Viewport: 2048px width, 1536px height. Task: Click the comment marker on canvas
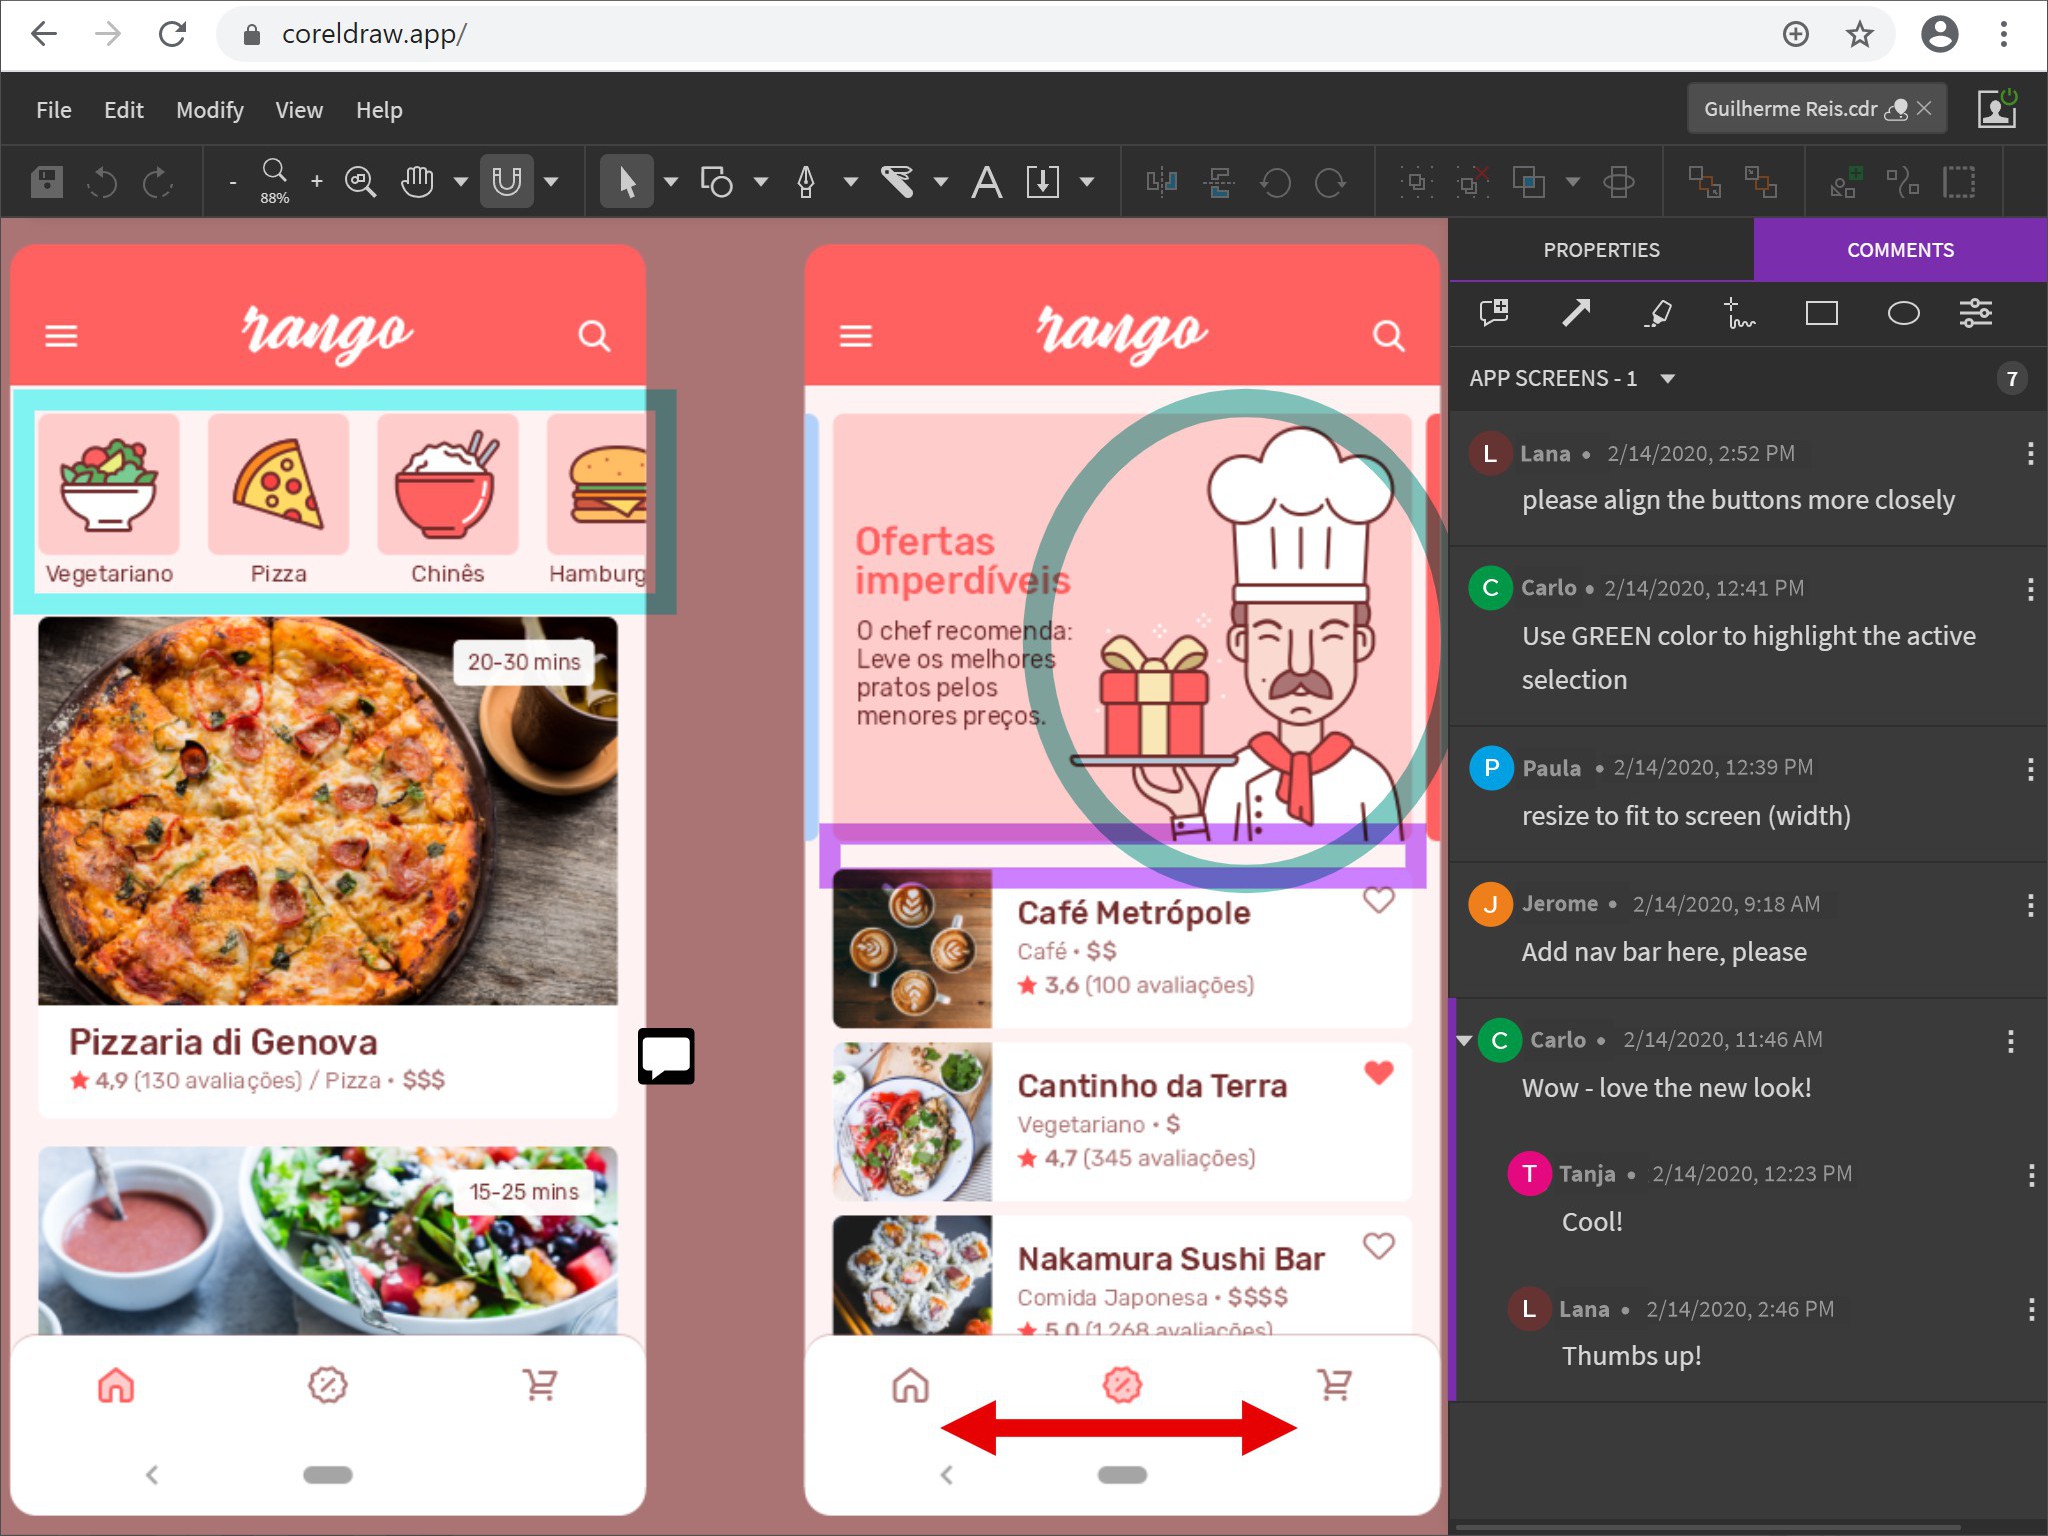click(x=666, y=1056)
